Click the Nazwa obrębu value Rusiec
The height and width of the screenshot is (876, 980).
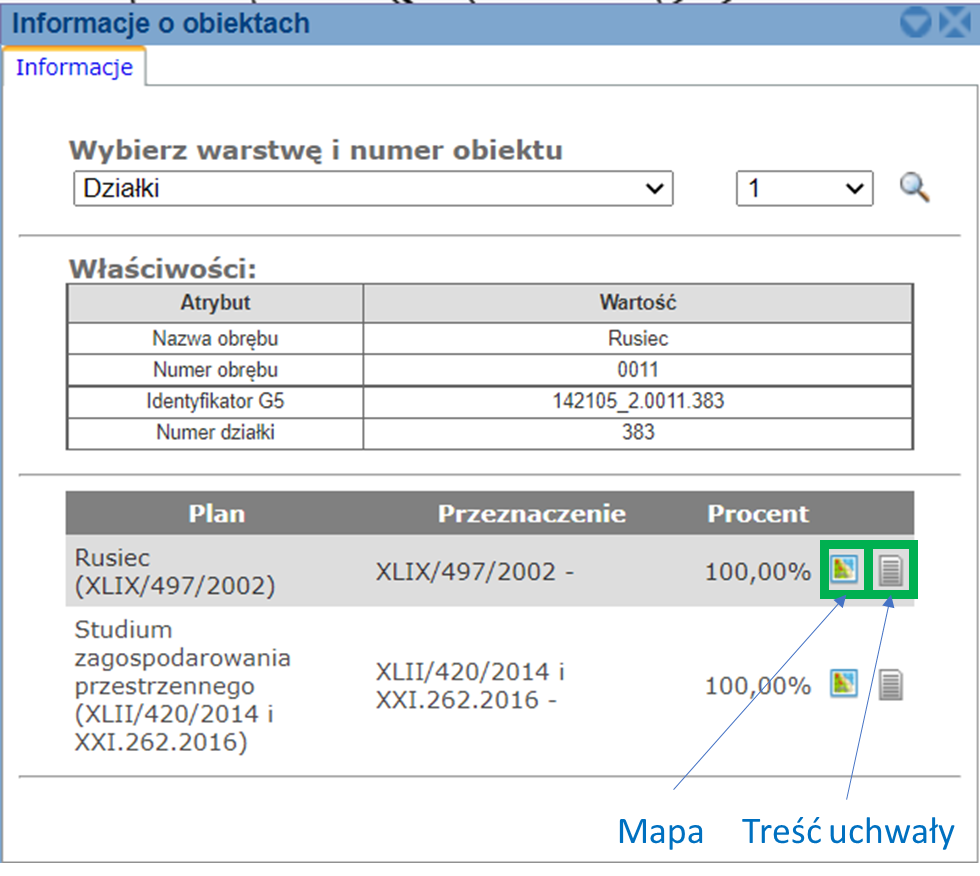point(638,338)
